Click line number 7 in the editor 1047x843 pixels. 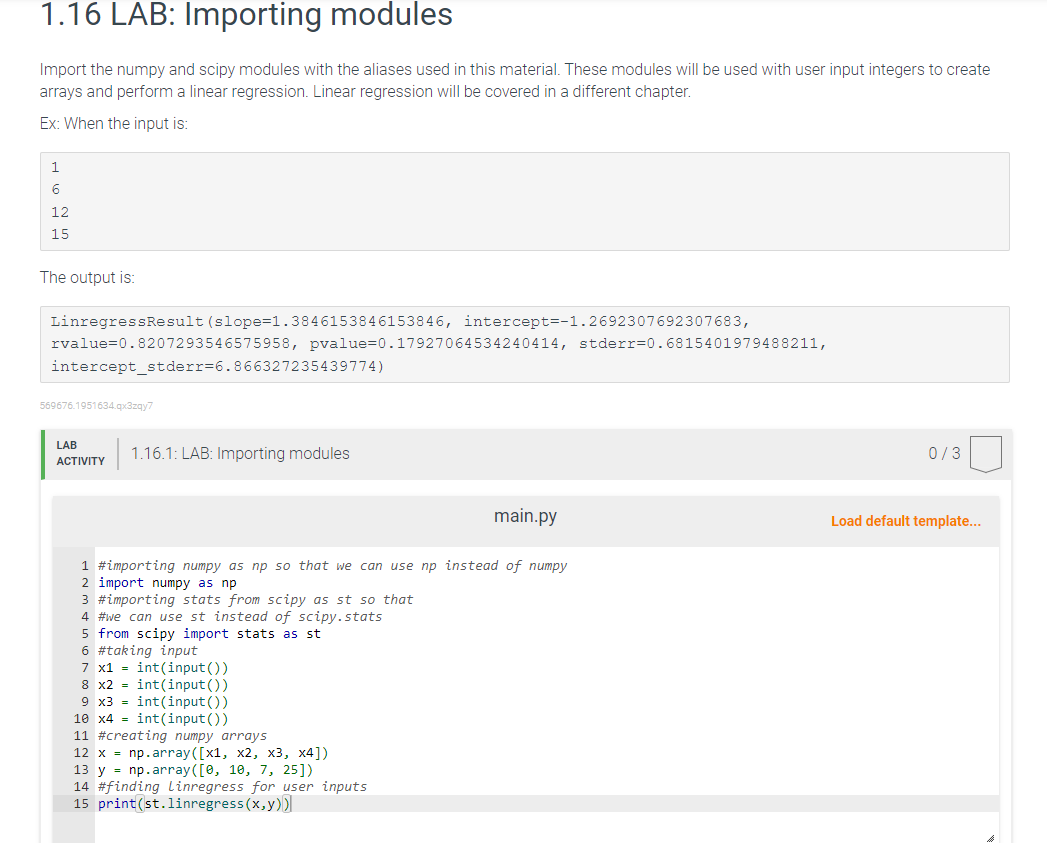[x=84, y=667]
